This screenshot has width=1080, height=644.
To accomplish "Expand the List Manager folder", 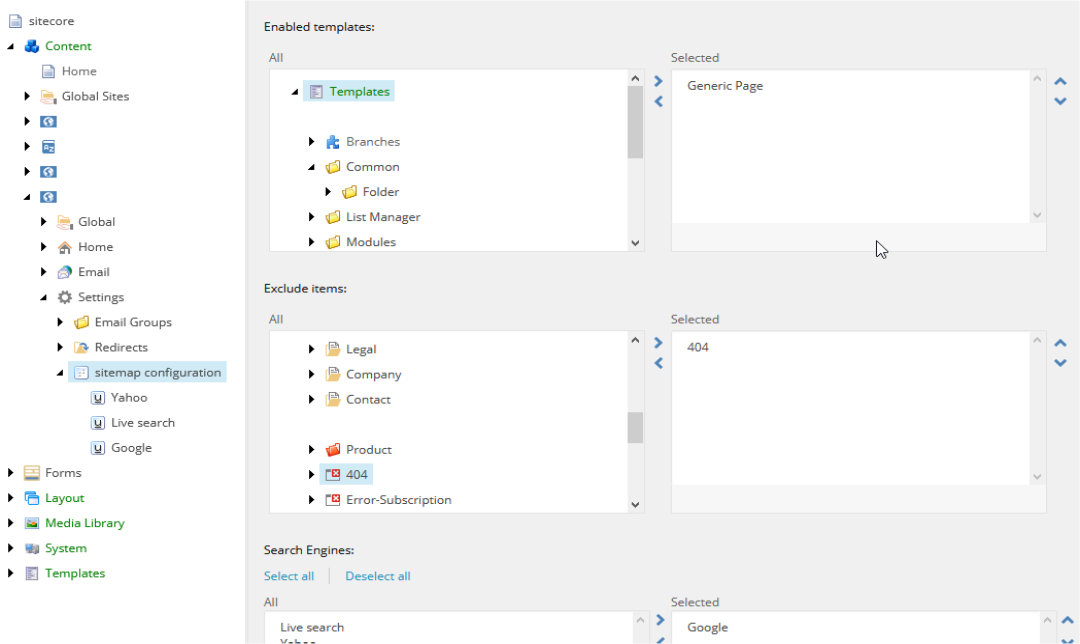I will point(311,217).
